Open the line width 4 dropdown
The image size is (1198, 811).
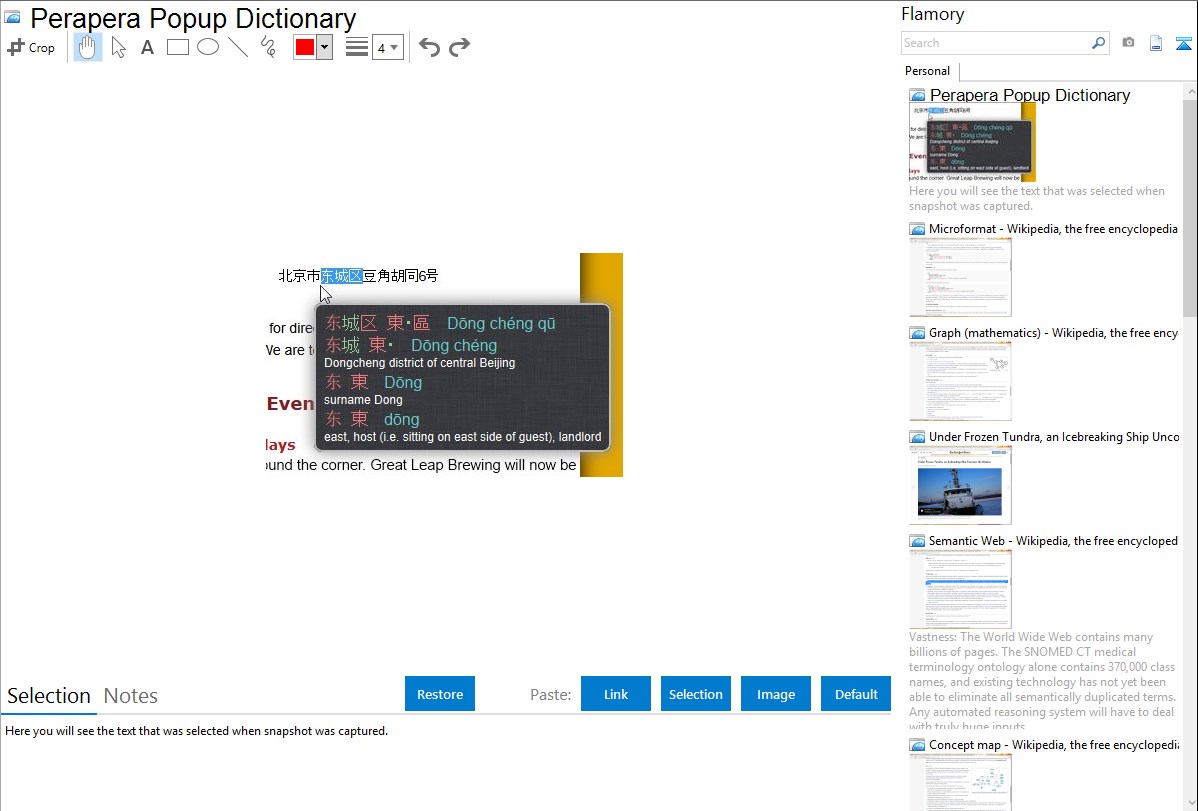click(388, 47)
